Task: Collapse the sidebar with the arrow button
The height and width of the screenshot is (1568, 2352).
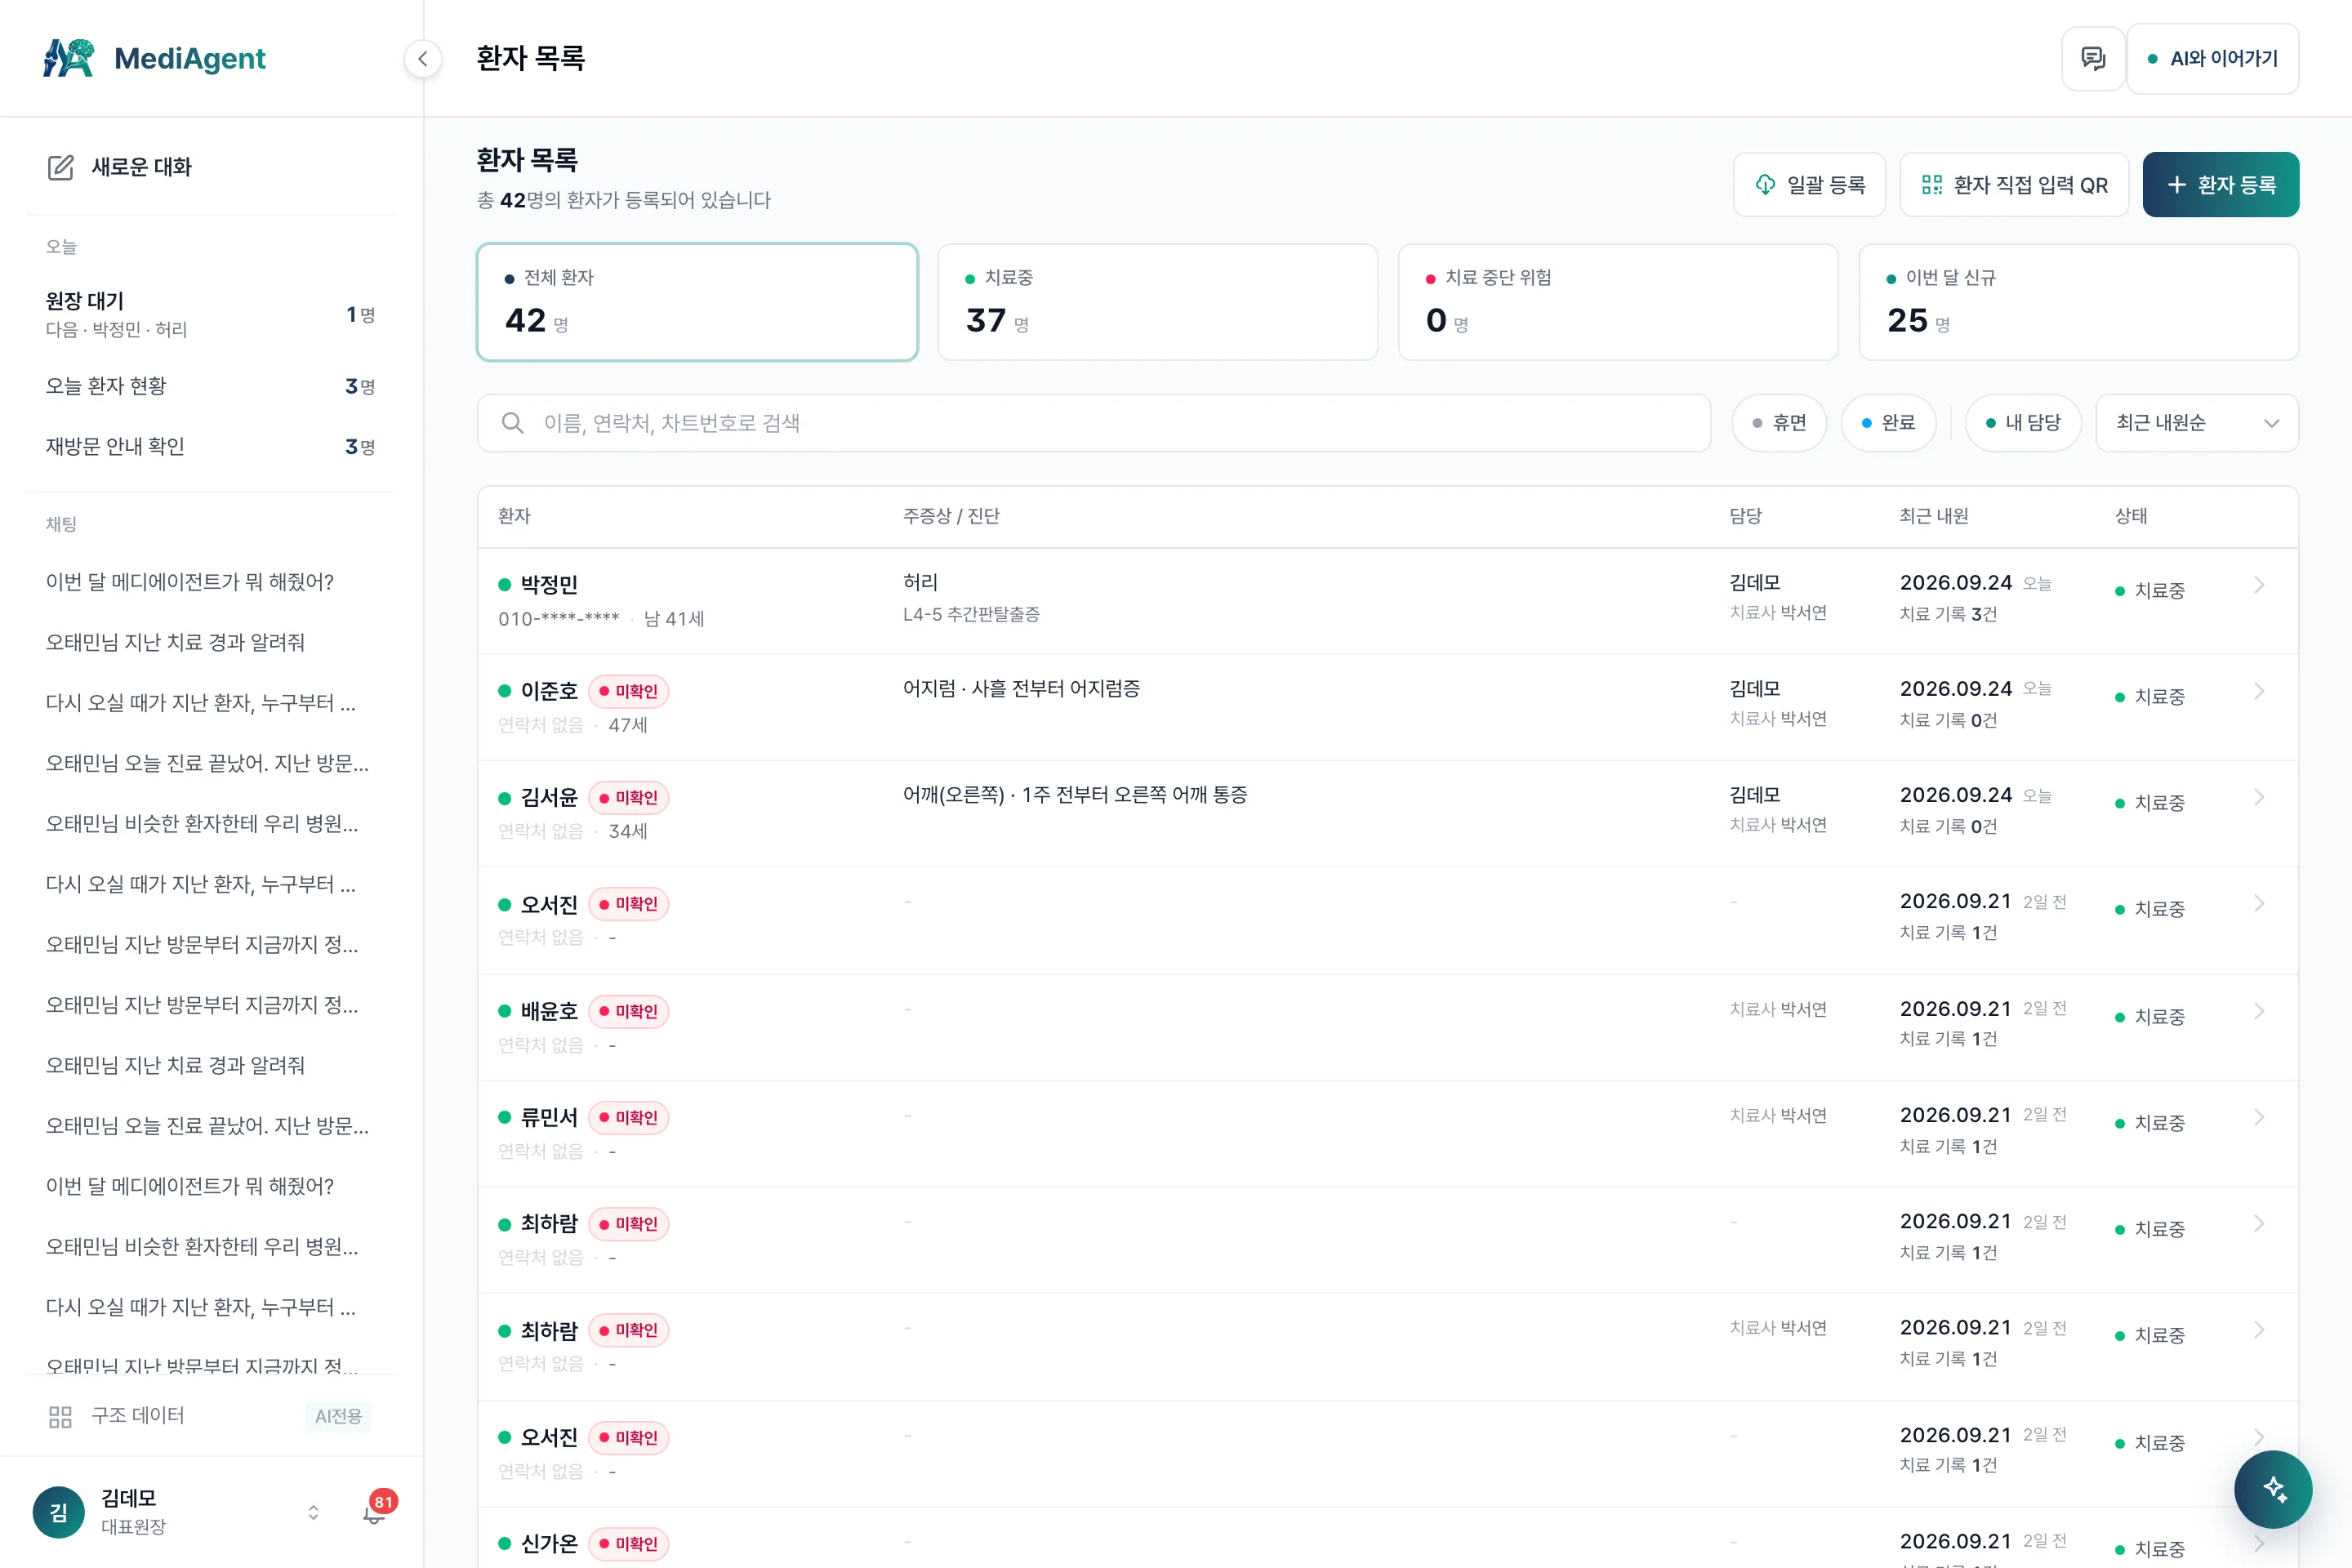Action: coord(423,59)
